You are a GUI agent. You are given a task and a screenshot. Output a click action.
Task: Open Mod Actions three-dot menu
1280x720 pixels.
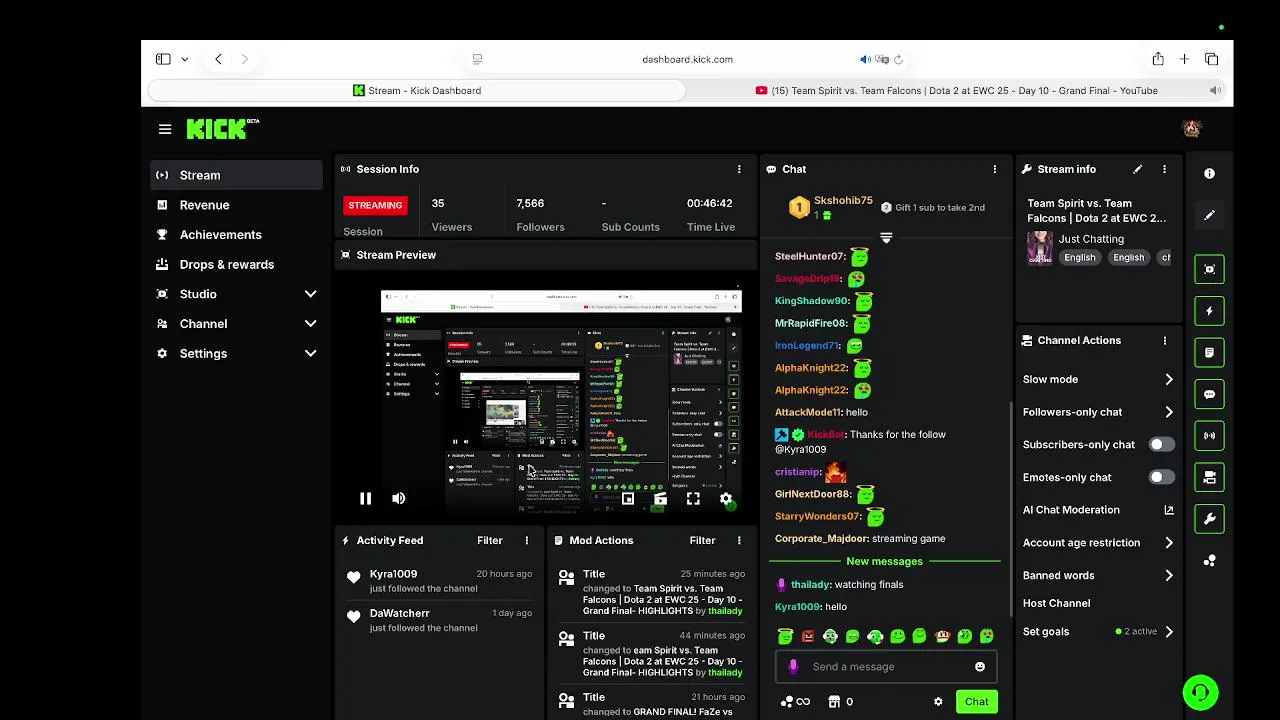739,540
